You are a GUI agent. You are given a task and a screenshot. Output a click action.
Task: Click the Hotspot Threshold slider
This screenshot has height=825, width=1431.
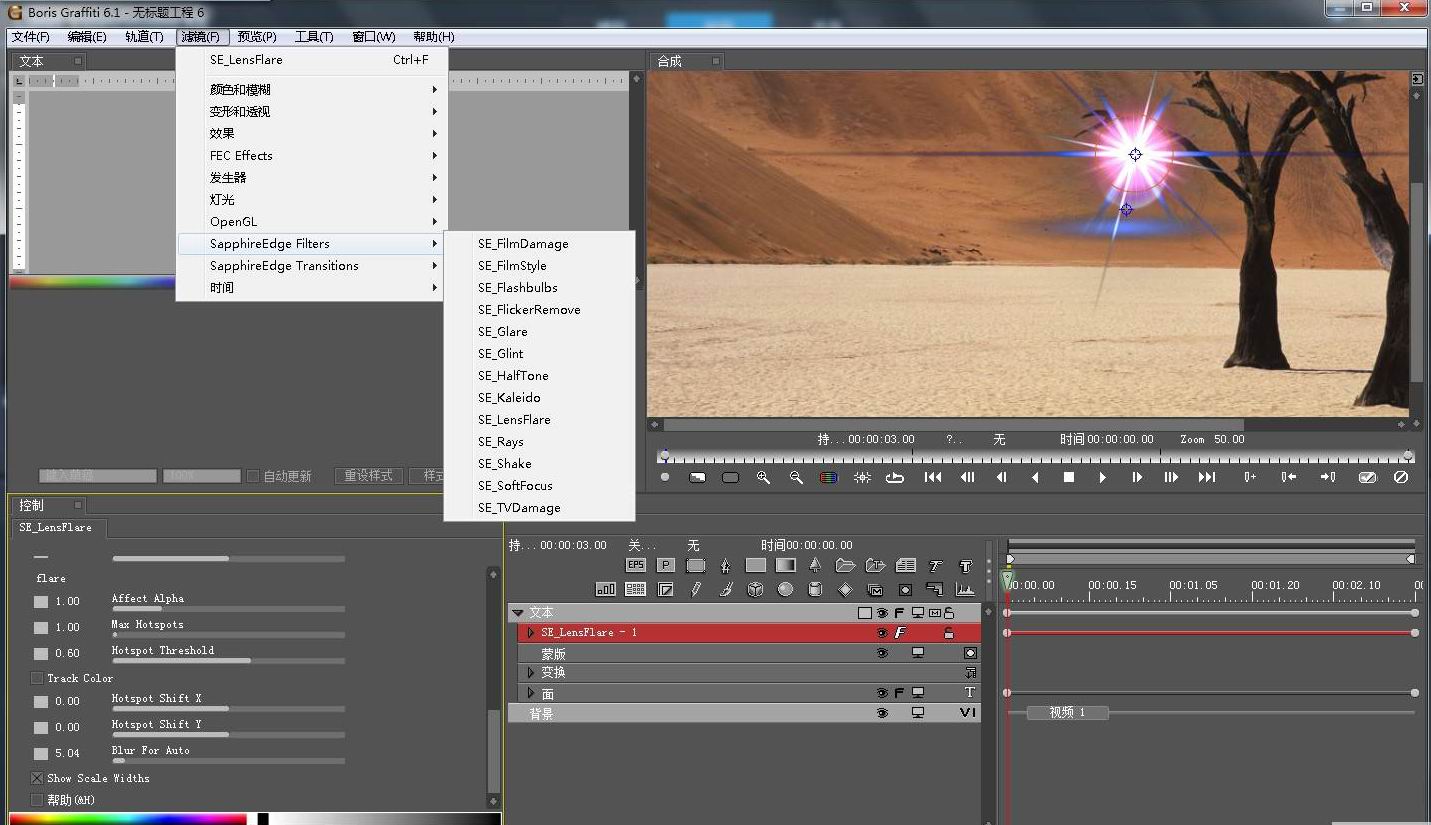coord(229,660)
